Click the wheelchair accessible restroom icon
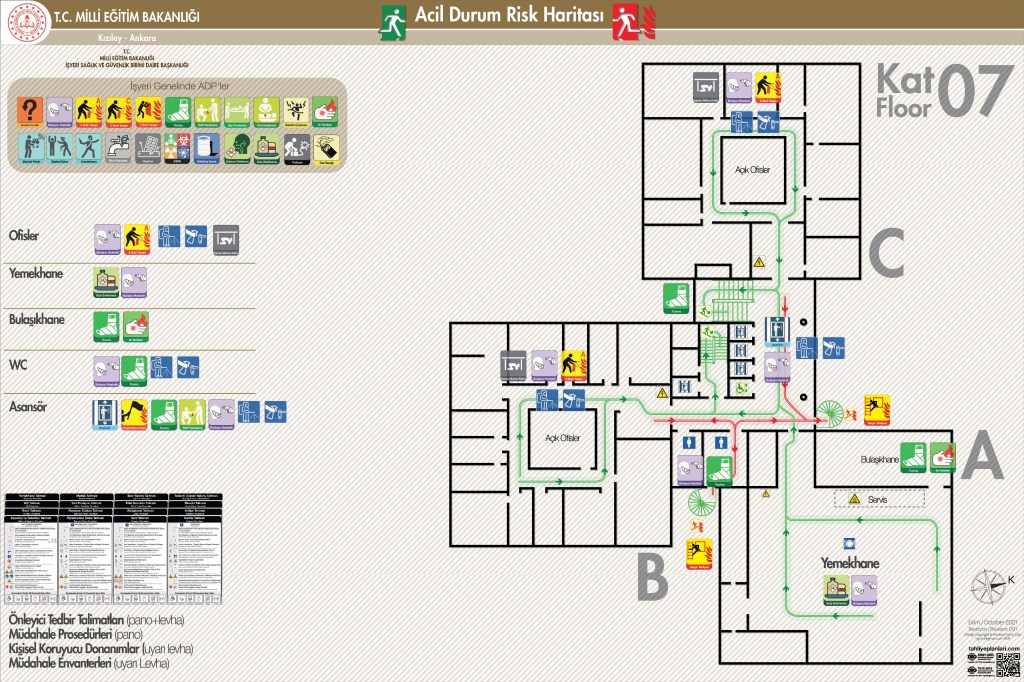The height and width of the screenshot is (682, 1024). tap(739, 388)
